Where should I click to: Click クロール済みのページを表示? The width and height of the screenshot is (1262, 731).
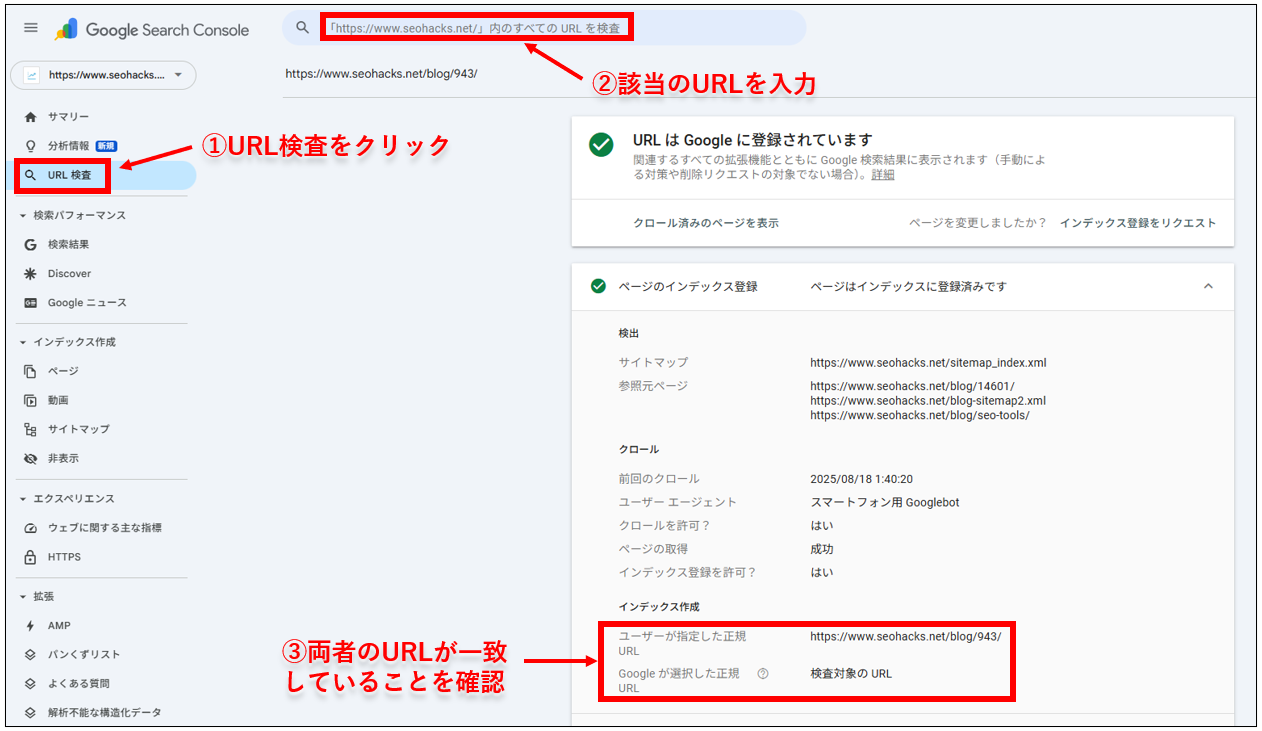pyautogui.click(x=706, y=223)
